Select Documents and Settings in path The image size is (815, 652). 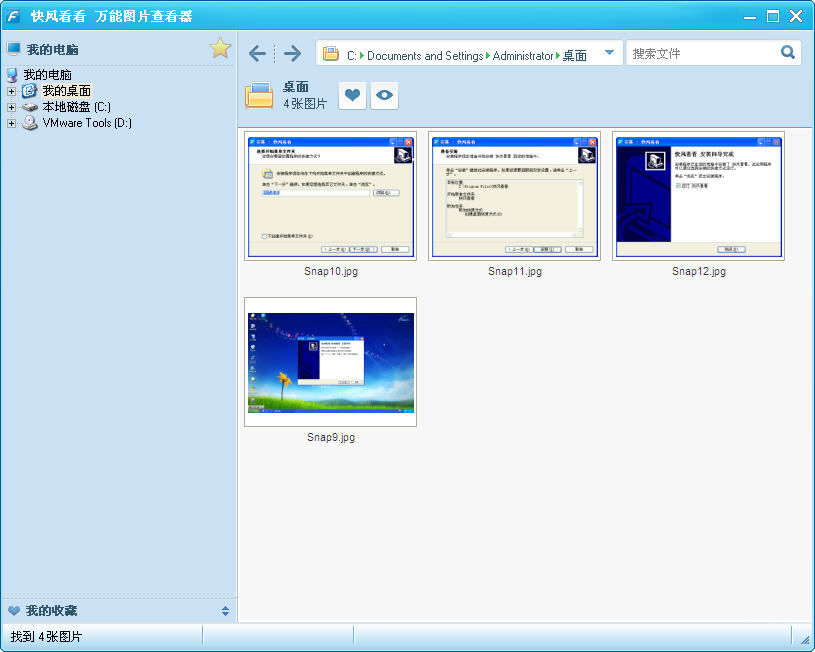point(425,56)
